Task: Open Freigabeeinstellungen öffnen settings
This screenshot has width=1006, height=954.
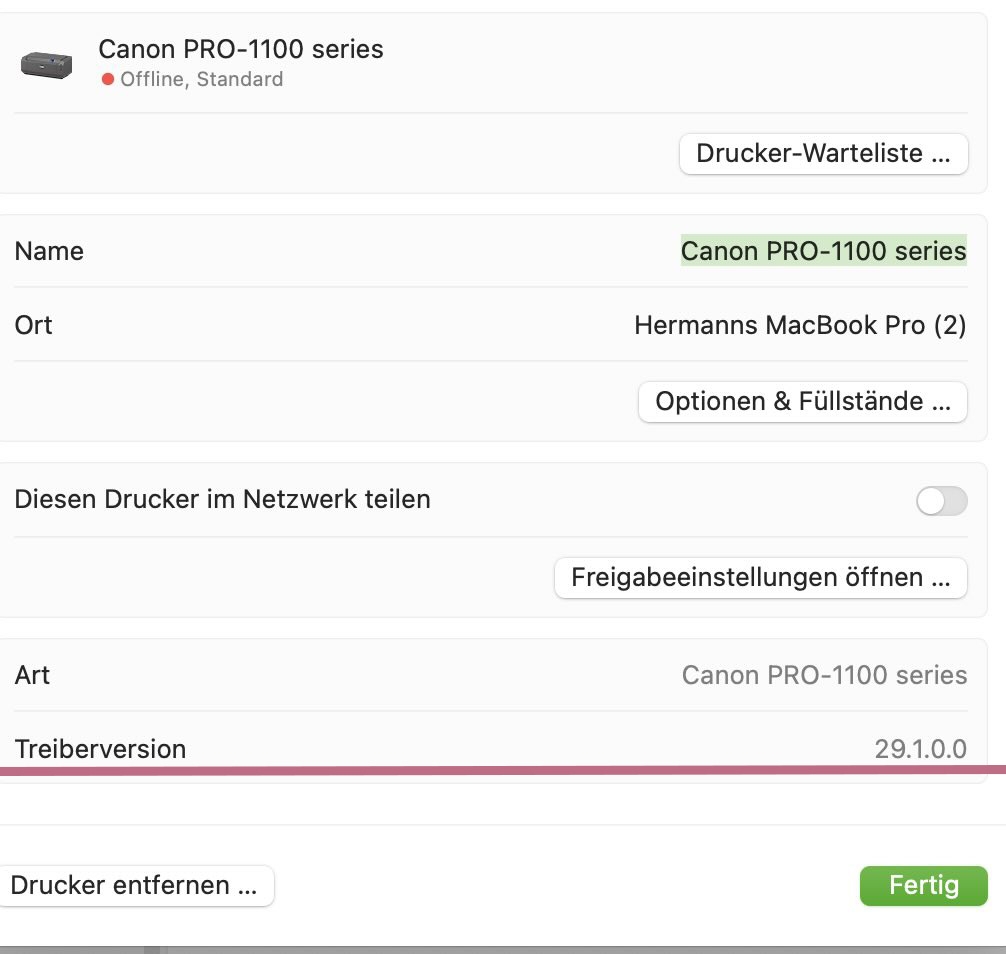Action: (760, 577)
